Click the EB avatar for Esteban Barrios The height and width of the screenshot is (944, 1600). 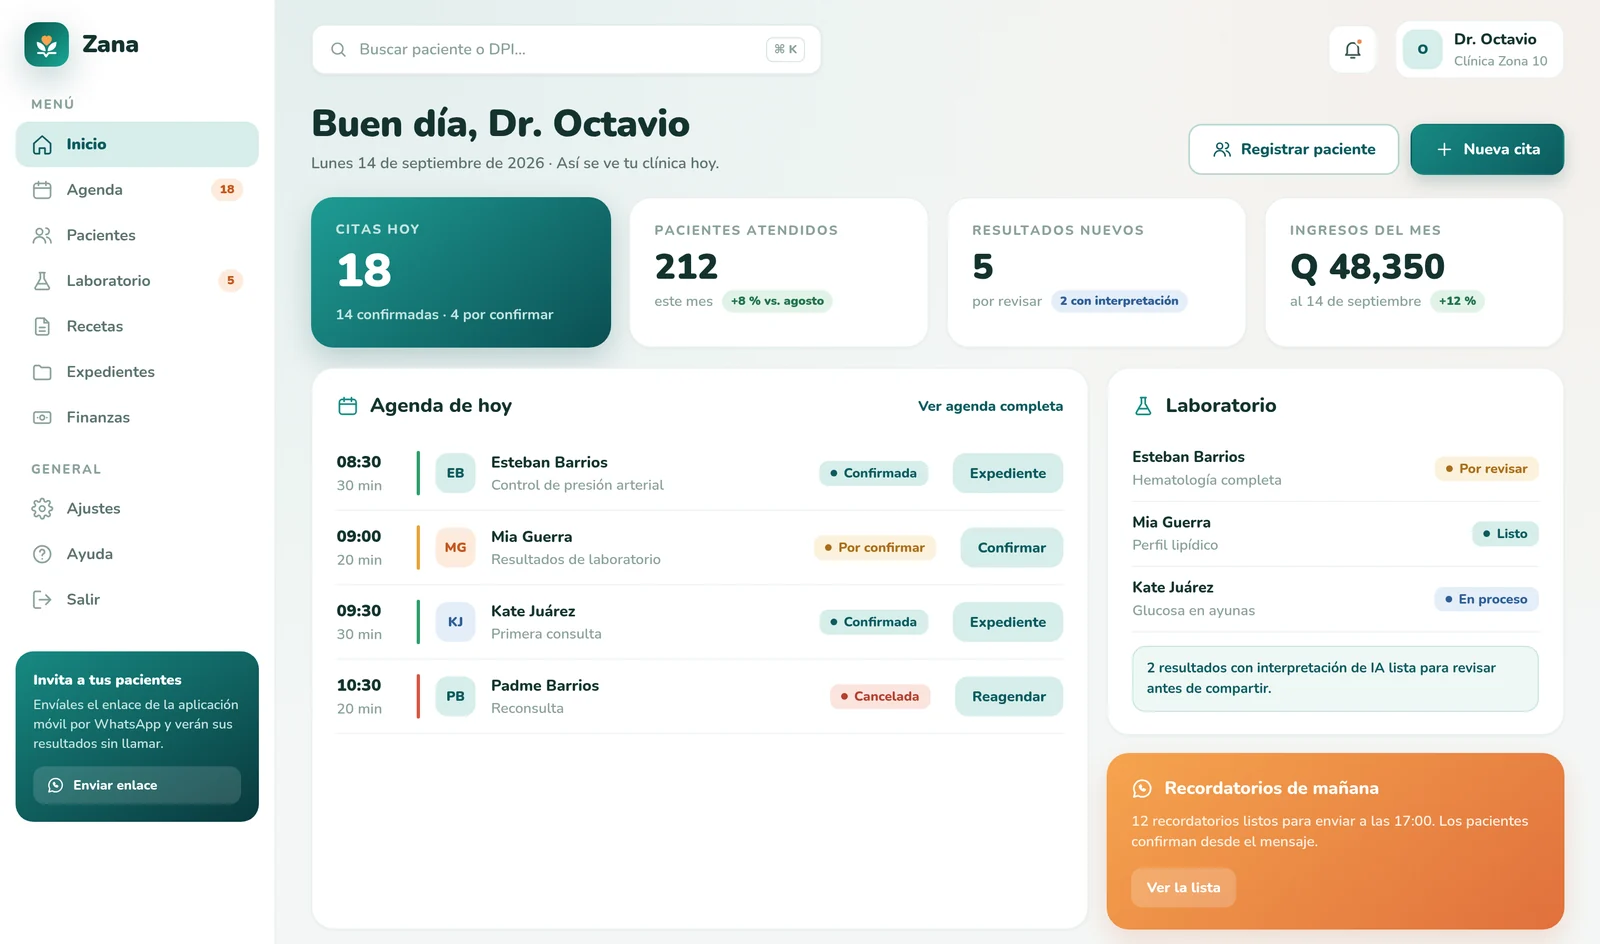455,473
